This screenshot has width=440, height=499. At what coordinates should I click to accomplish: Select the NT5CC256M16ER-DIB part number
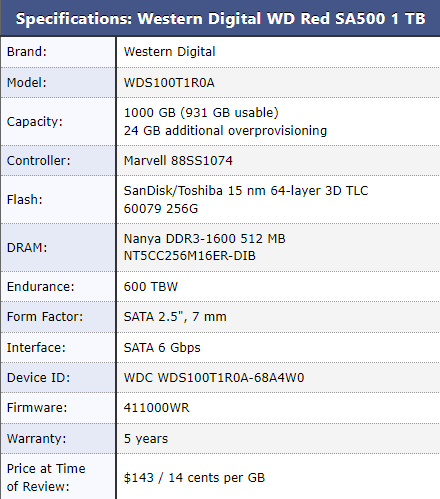pyautogui.click(x=189, y=256)
